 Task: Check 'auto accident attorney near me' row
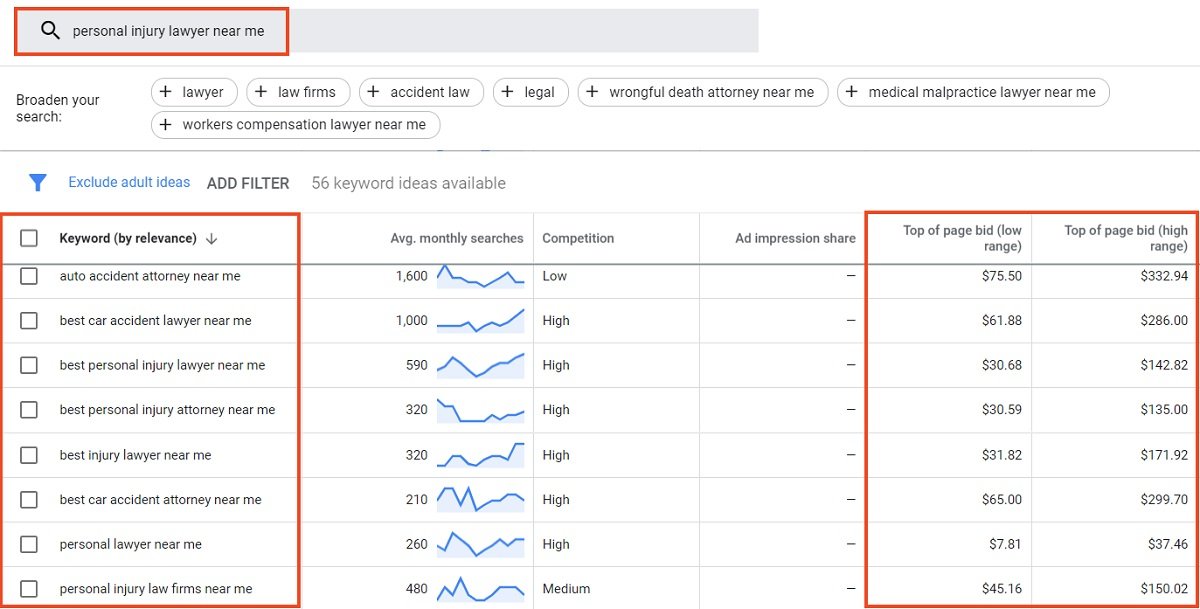point(29,276)
